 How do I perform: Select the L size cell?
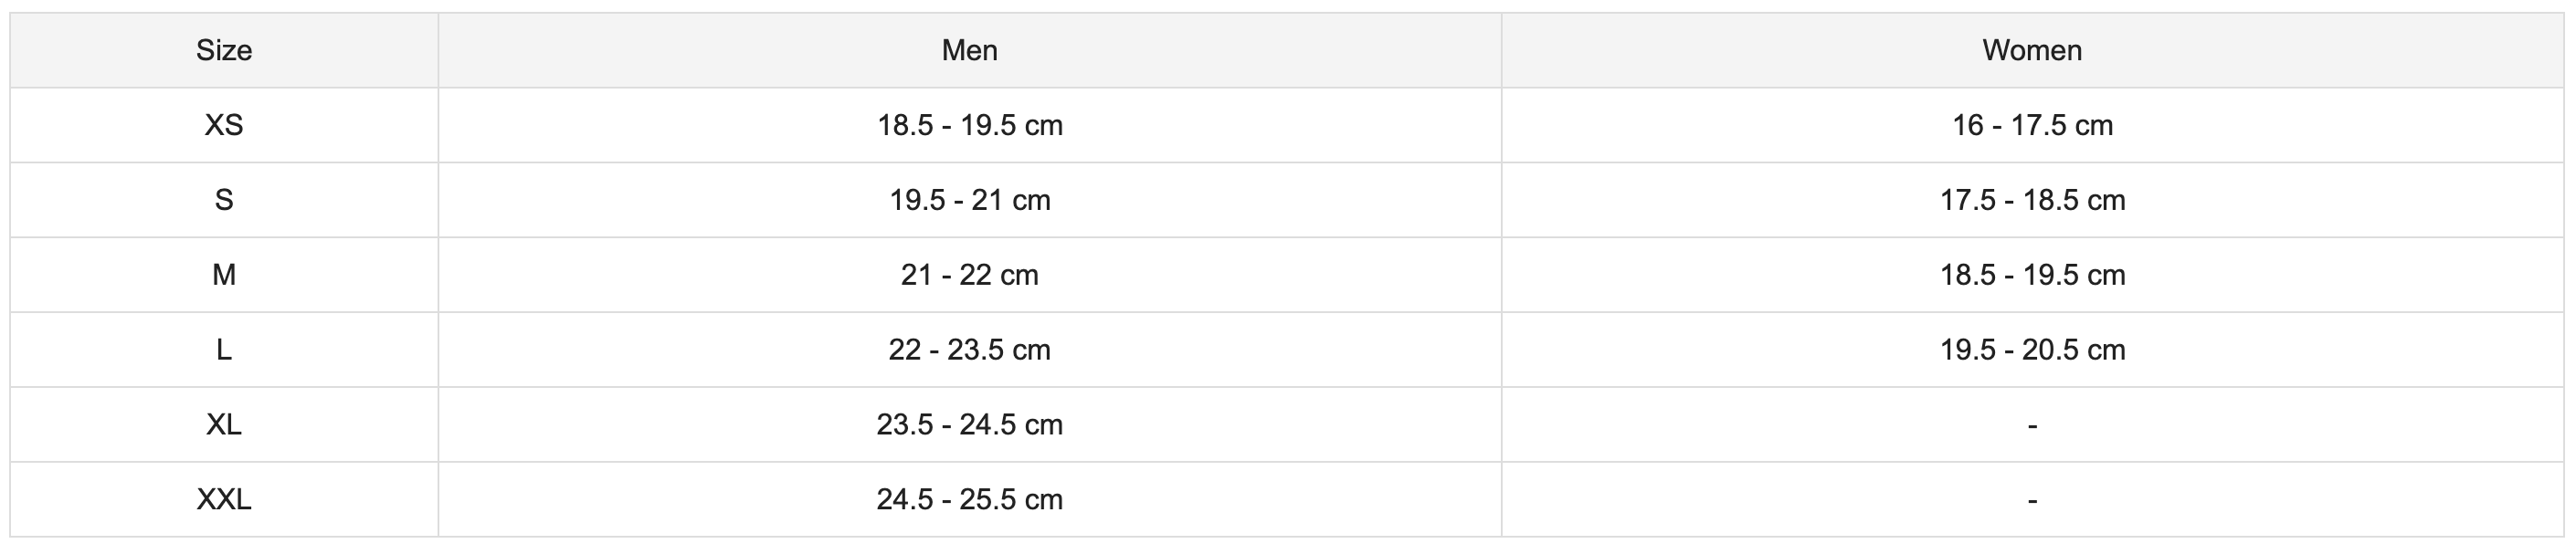tap(224, 350)
